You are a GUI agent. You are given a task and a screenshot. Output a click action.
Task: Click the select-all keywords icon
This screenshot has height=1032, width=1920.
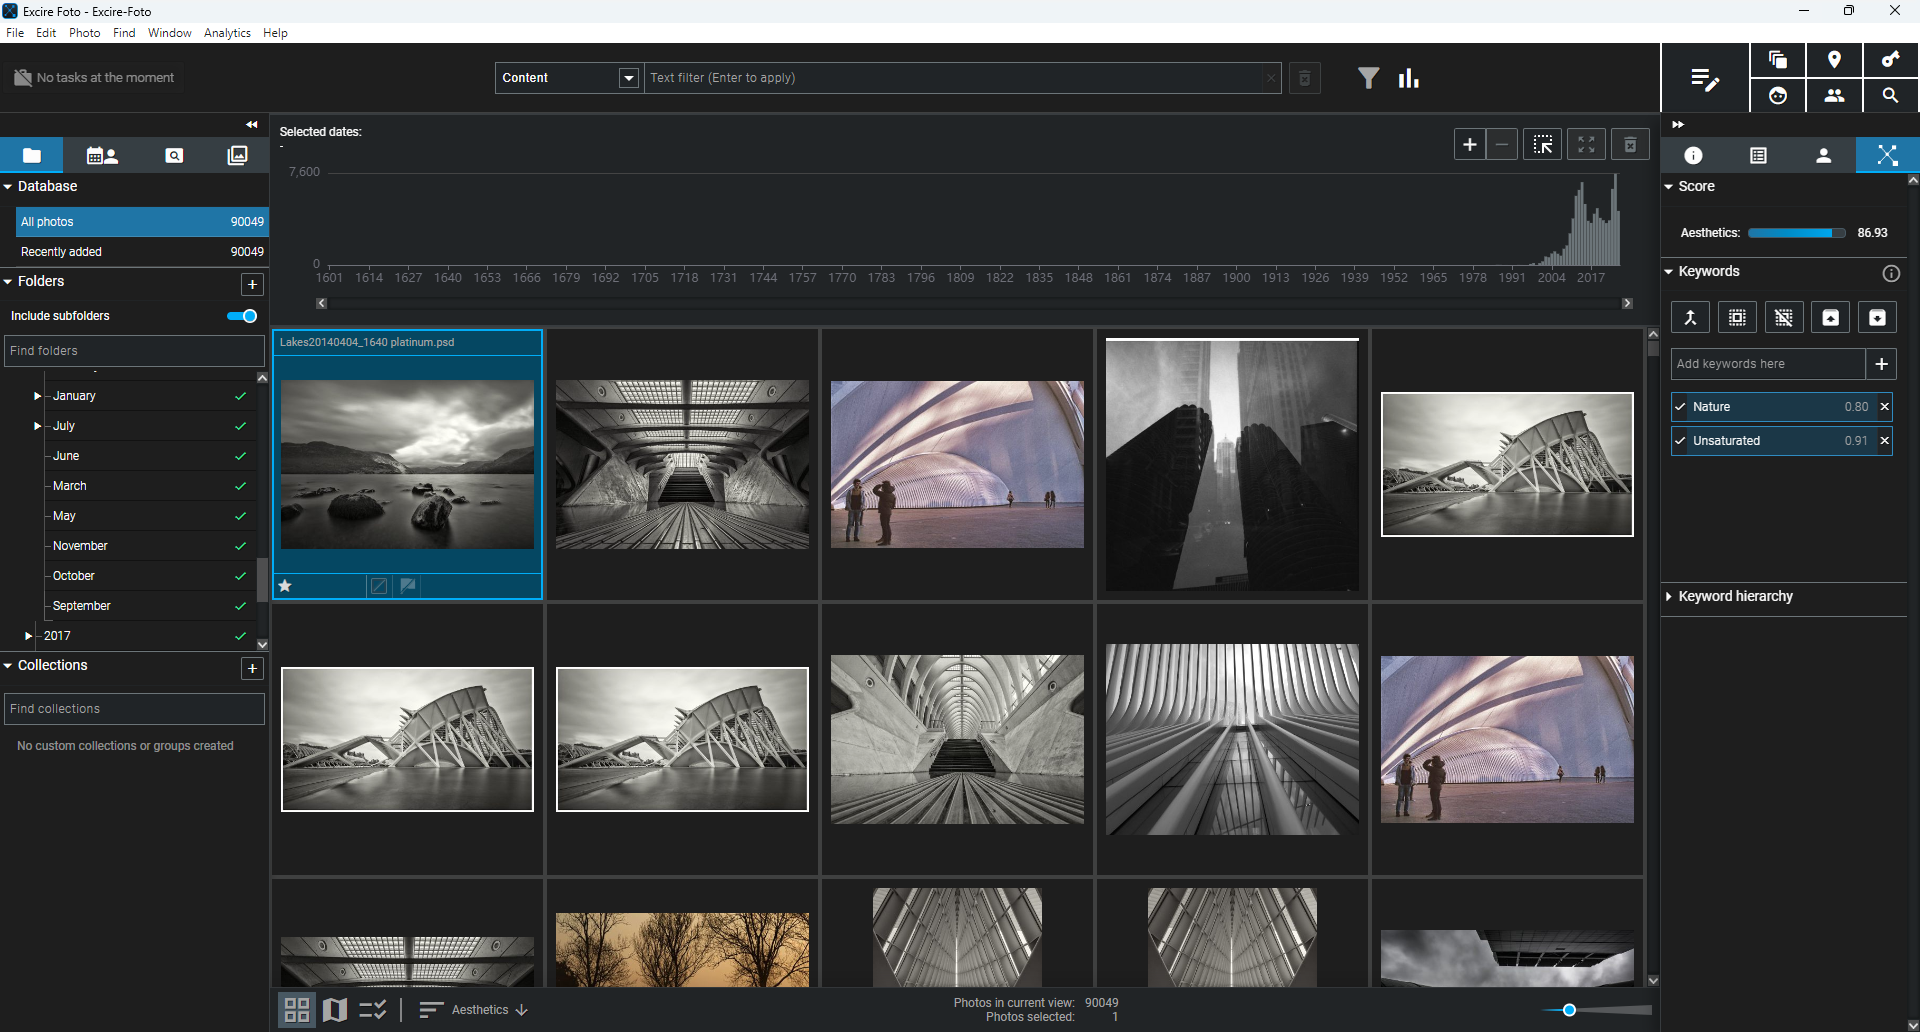1737,318
